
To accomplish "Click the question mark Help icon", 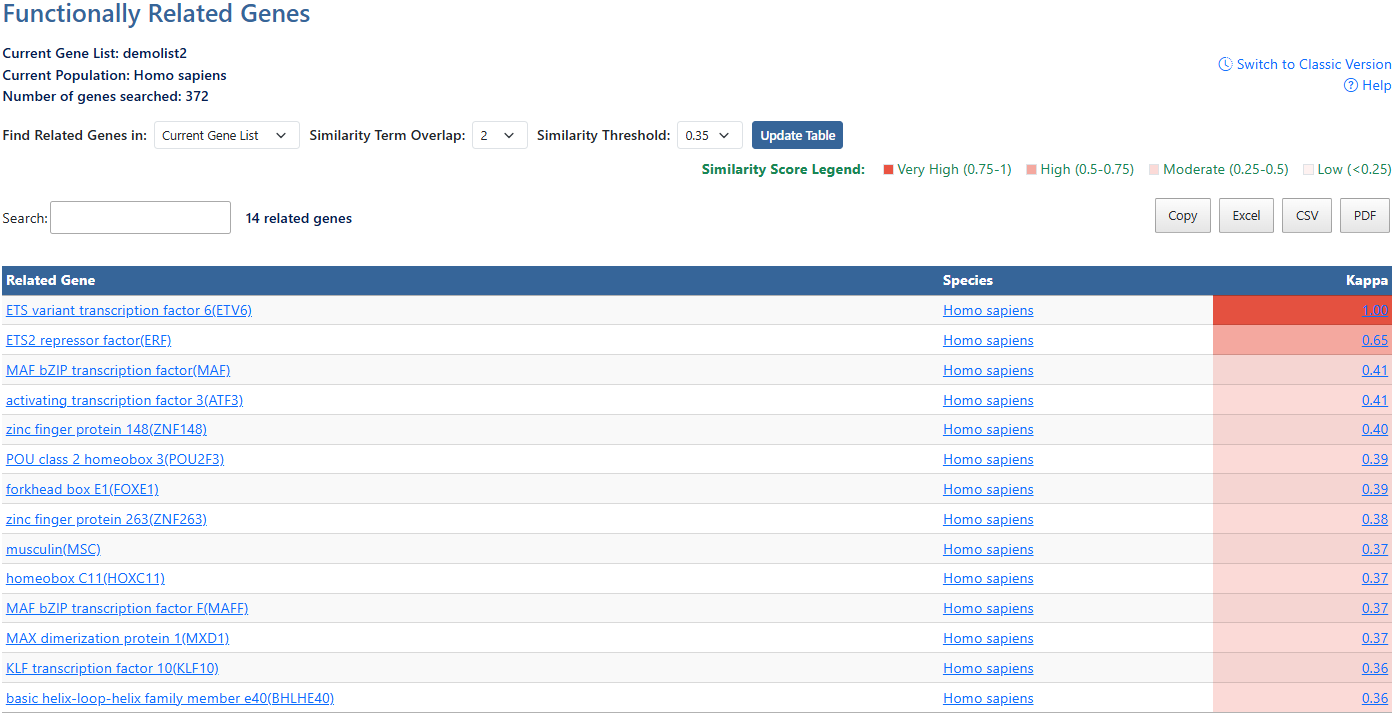I will [x=1350, y=85].
